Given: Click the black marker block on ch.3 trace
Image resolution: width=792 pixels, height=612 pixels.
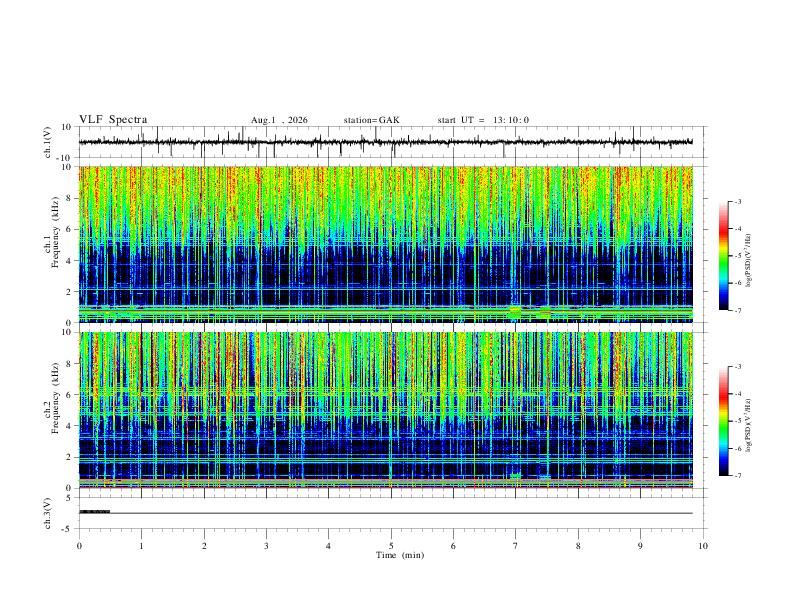Looking at the screenshot, I should click(94, 512).
